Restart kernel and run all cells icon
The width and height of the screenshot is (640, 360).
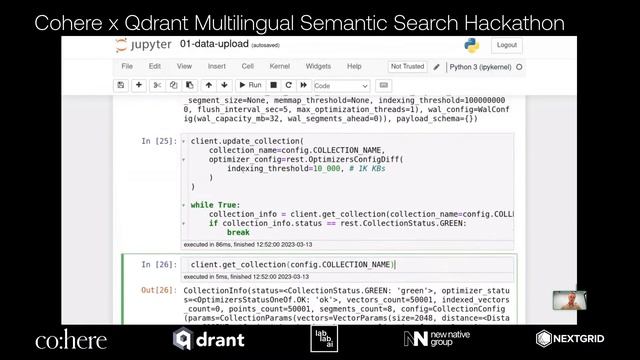304,85
